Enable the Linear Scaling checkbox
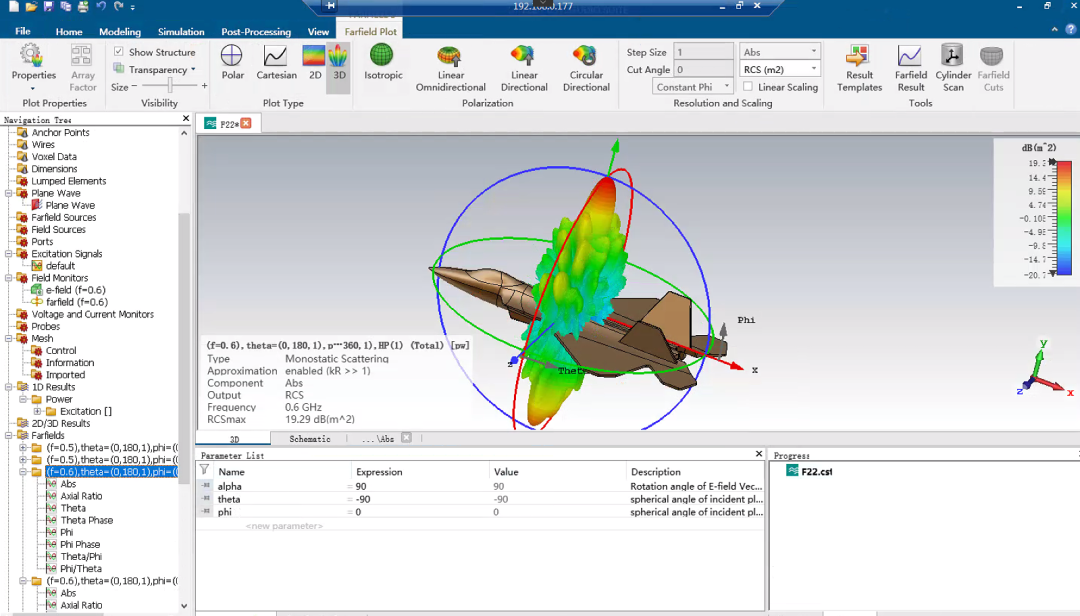Image resolution: width=1080 pixels, height=616 pixels. (748, 87)
